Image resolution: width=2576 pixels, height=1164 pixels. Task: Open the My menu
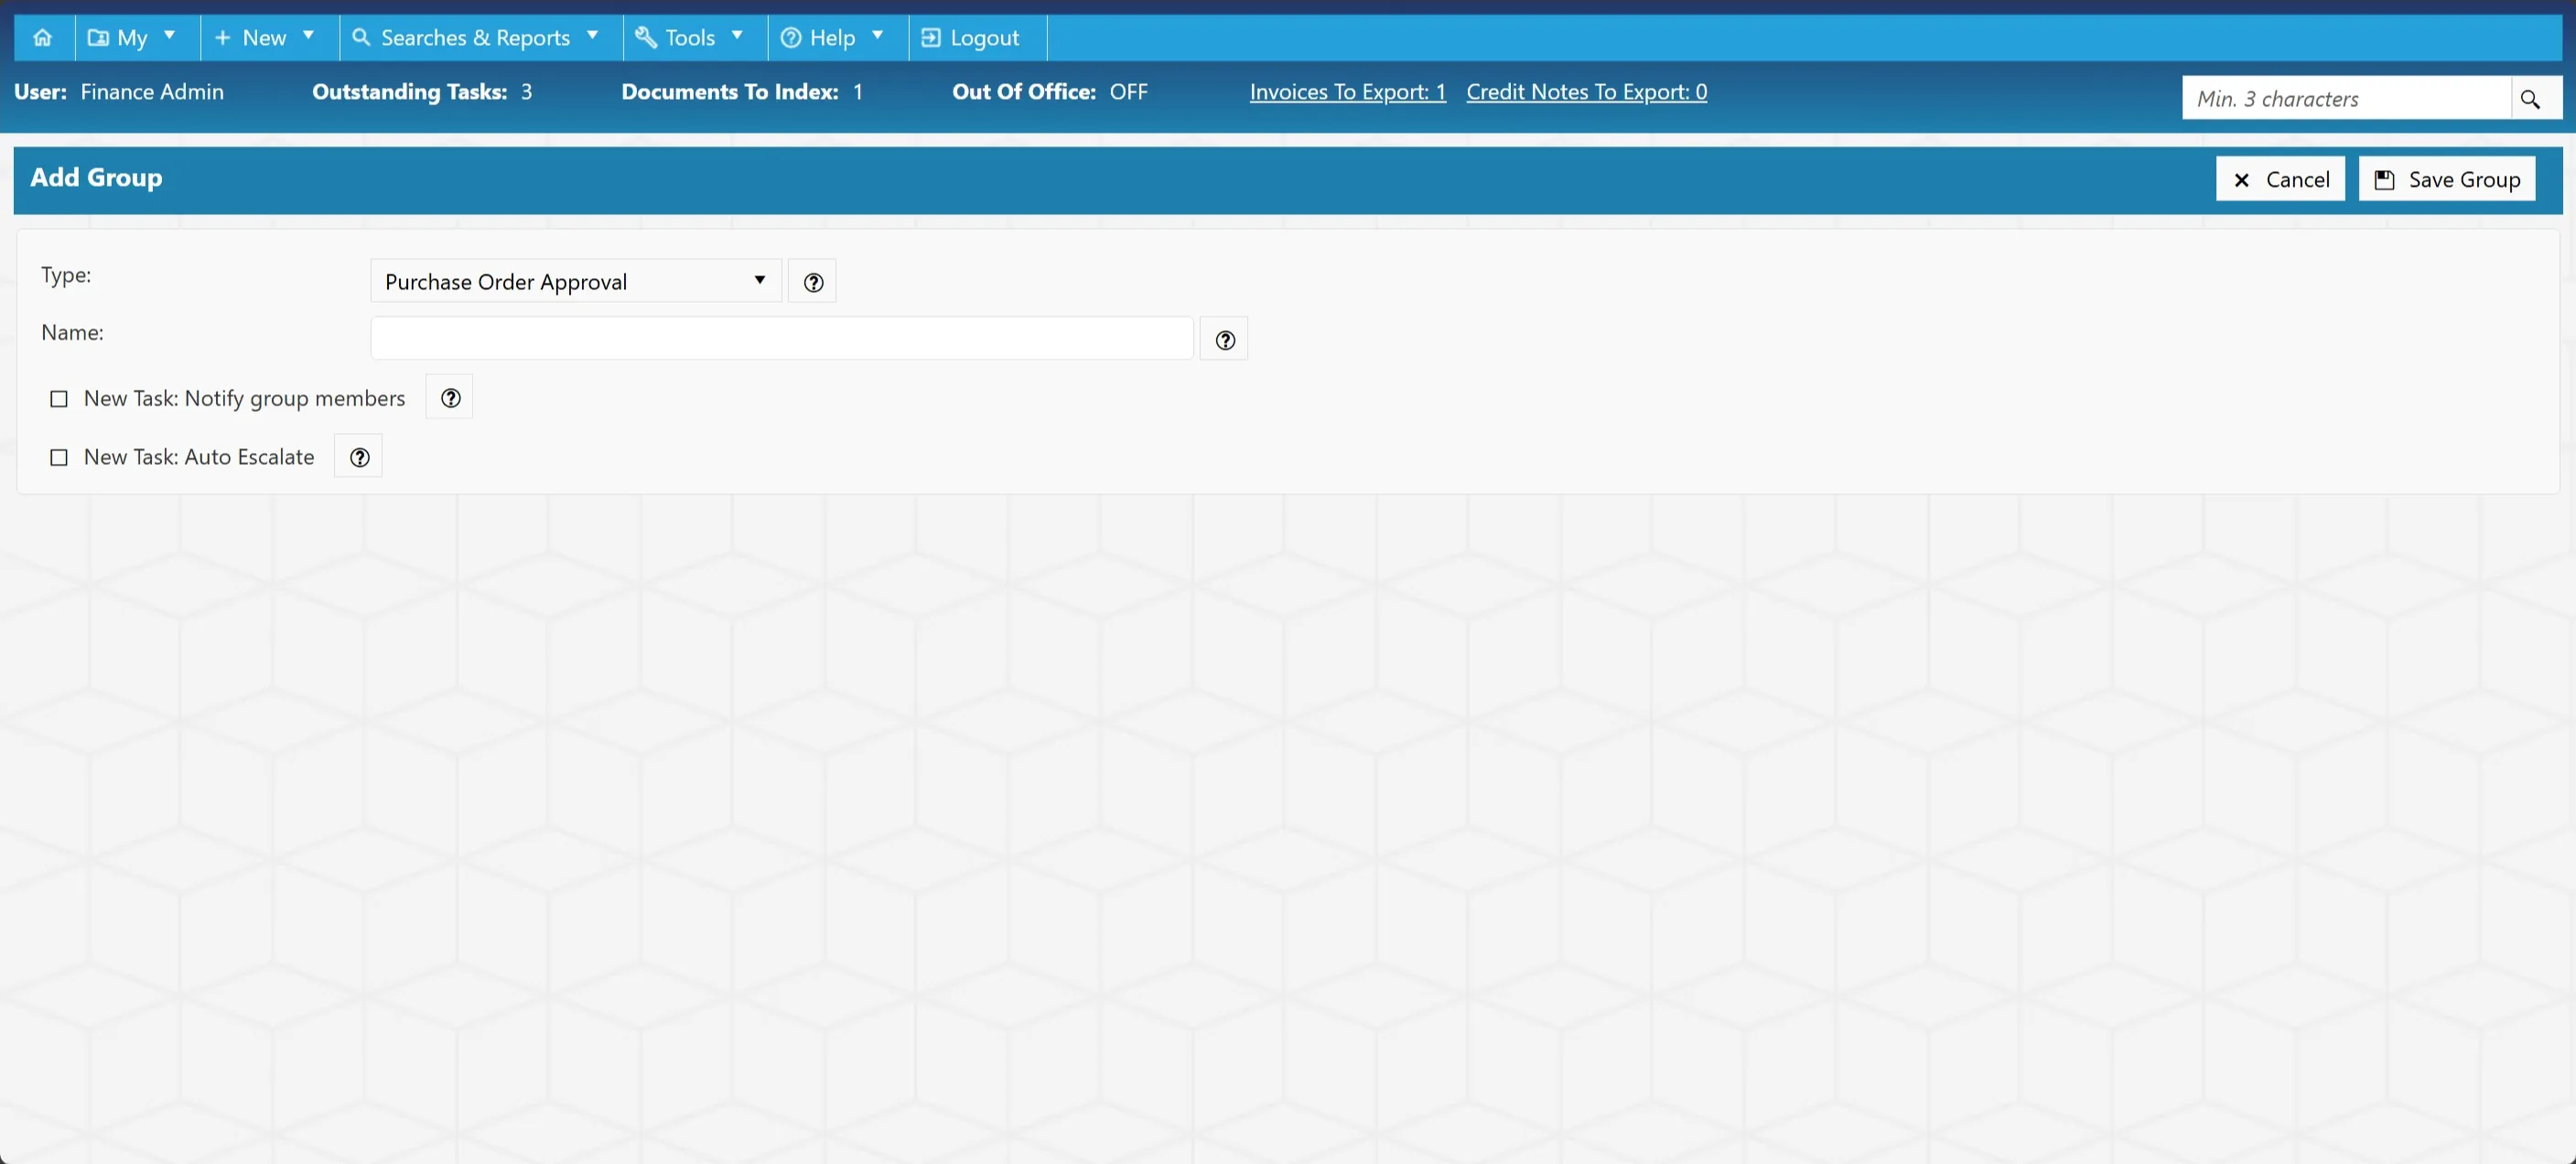click(x=137, y=37)
